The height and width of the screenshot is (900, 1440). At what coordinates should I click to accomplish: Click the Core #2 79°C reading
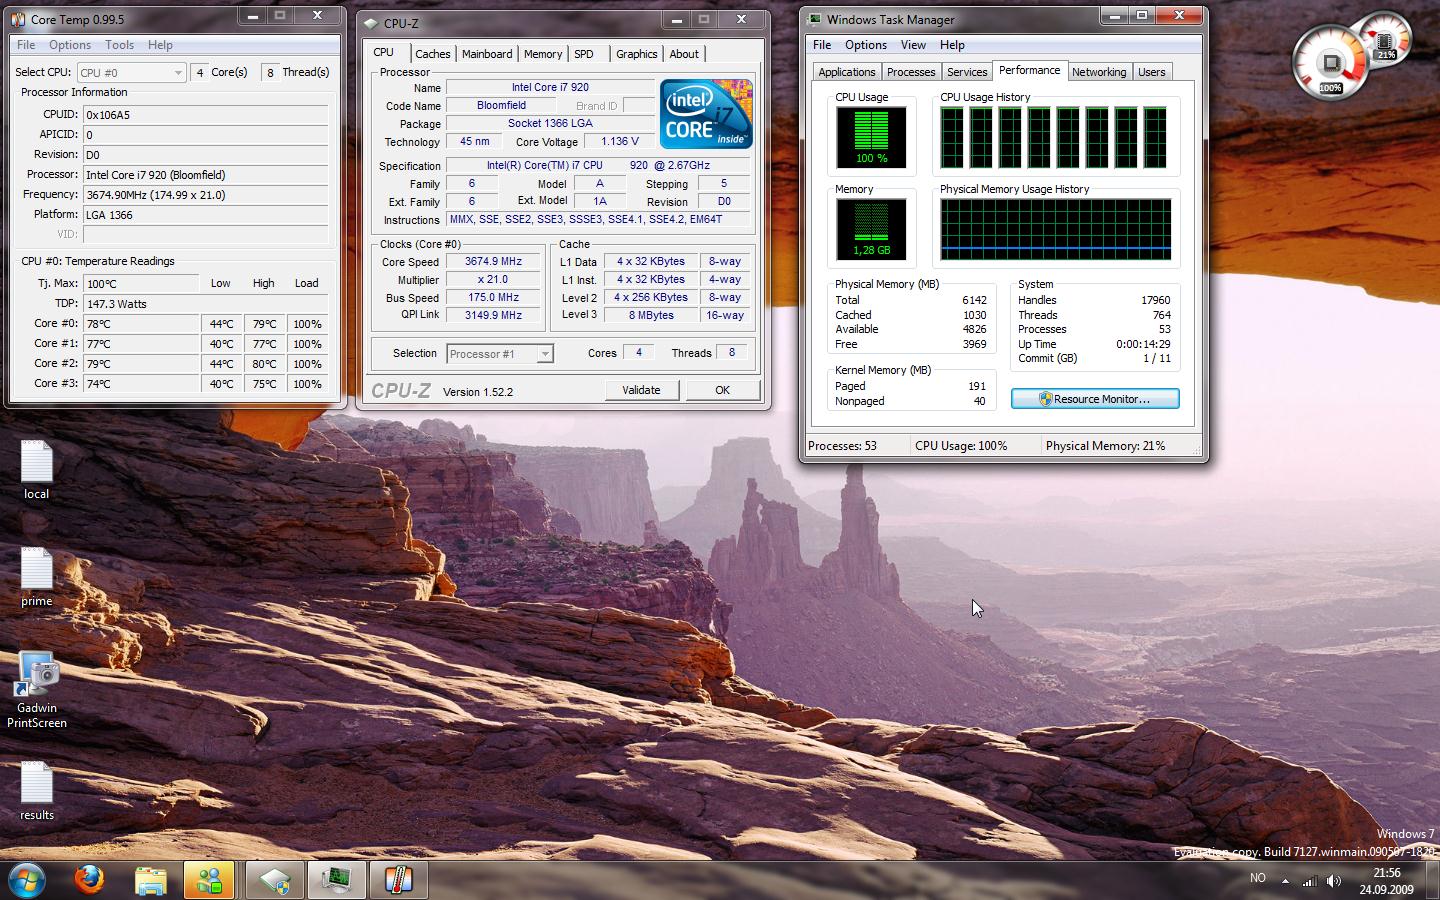(141, 364)
